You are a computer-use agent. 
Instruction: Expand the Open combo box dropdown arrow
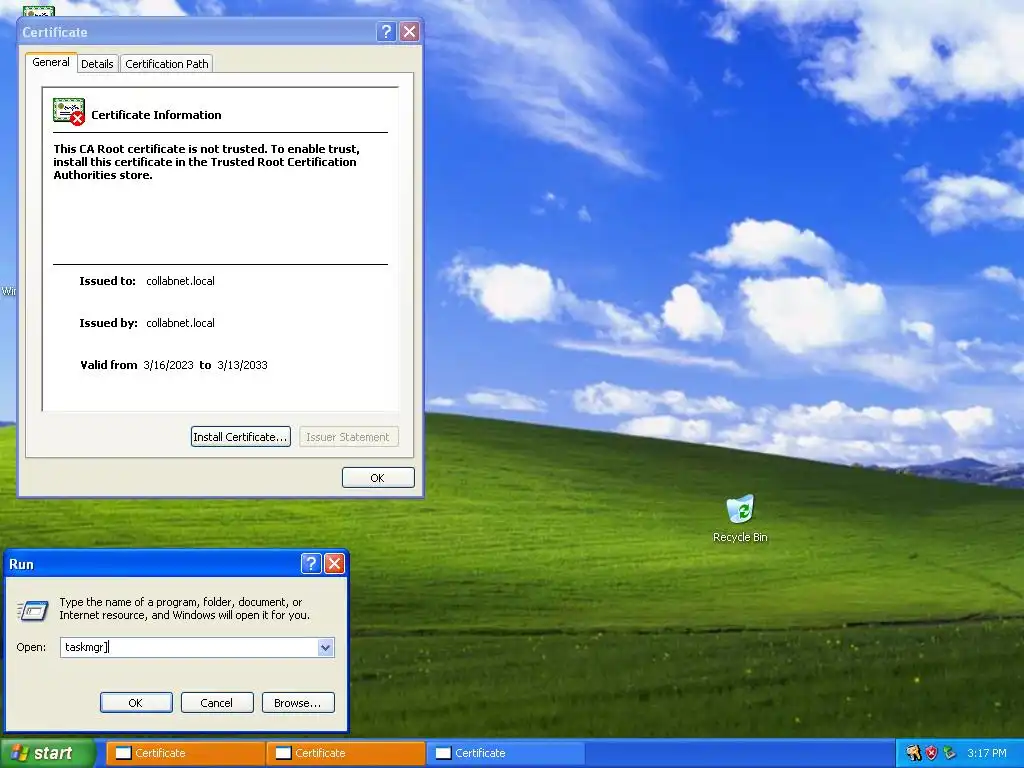click(x=325, y=647)
